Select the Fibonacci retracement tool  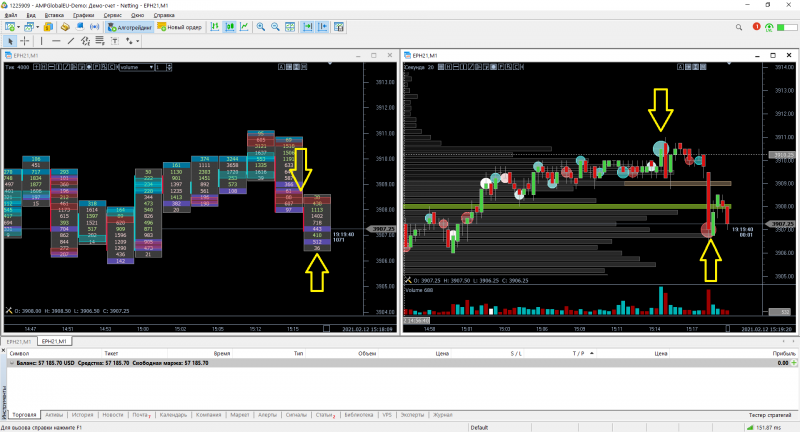99,41
